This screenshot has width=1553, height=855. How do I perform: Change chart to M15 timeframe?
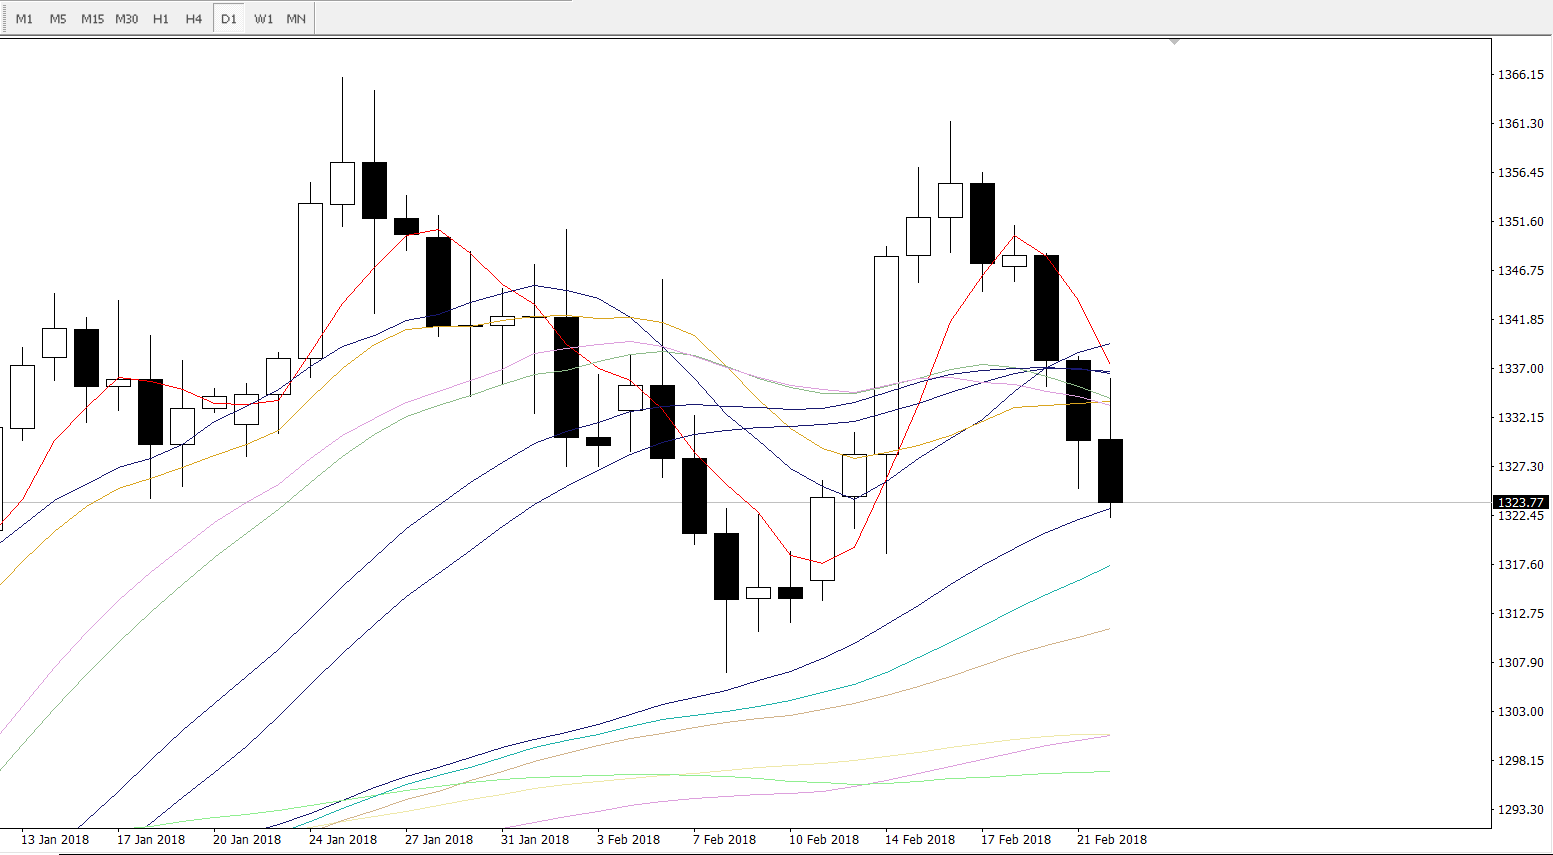[92, 19]
